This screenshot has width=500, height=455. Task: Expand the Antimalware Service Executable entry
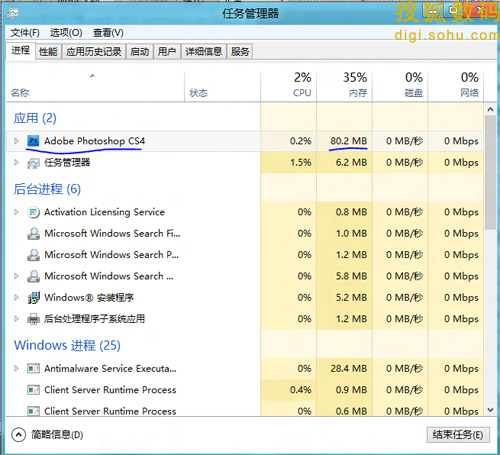tap(16, 368)
